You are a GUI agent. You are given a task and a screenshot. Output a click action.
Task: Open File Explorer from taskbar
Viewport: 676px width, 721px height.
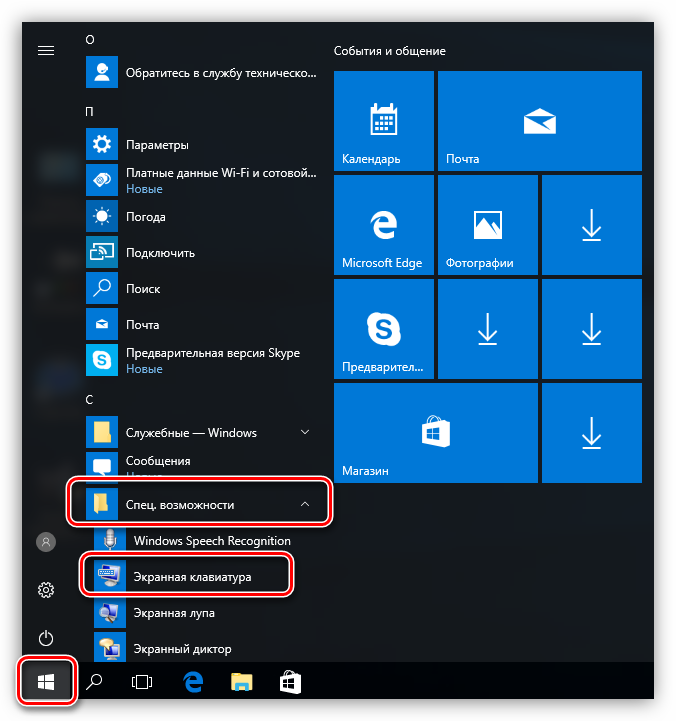(x=241, y=681)
